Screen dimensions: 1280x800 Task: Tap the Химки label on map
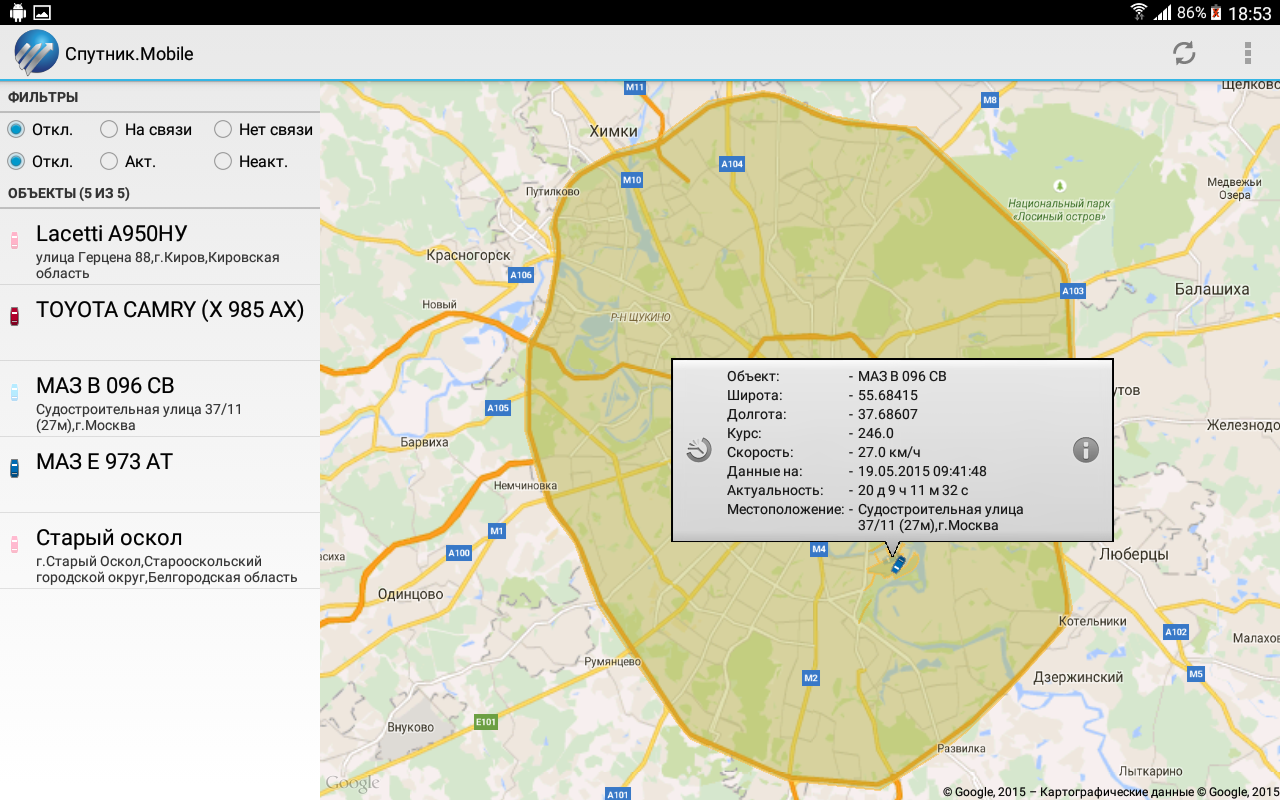pos(613,130)
